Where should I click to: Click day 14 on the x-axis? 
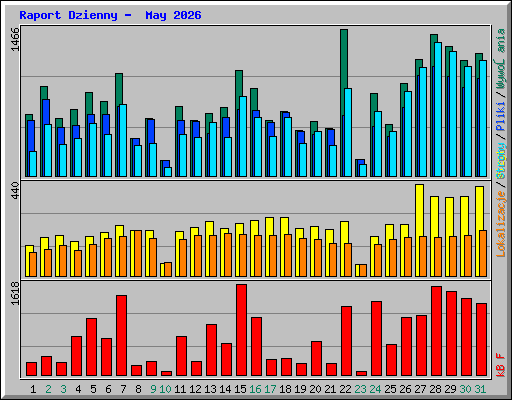[x=225, y=389]
